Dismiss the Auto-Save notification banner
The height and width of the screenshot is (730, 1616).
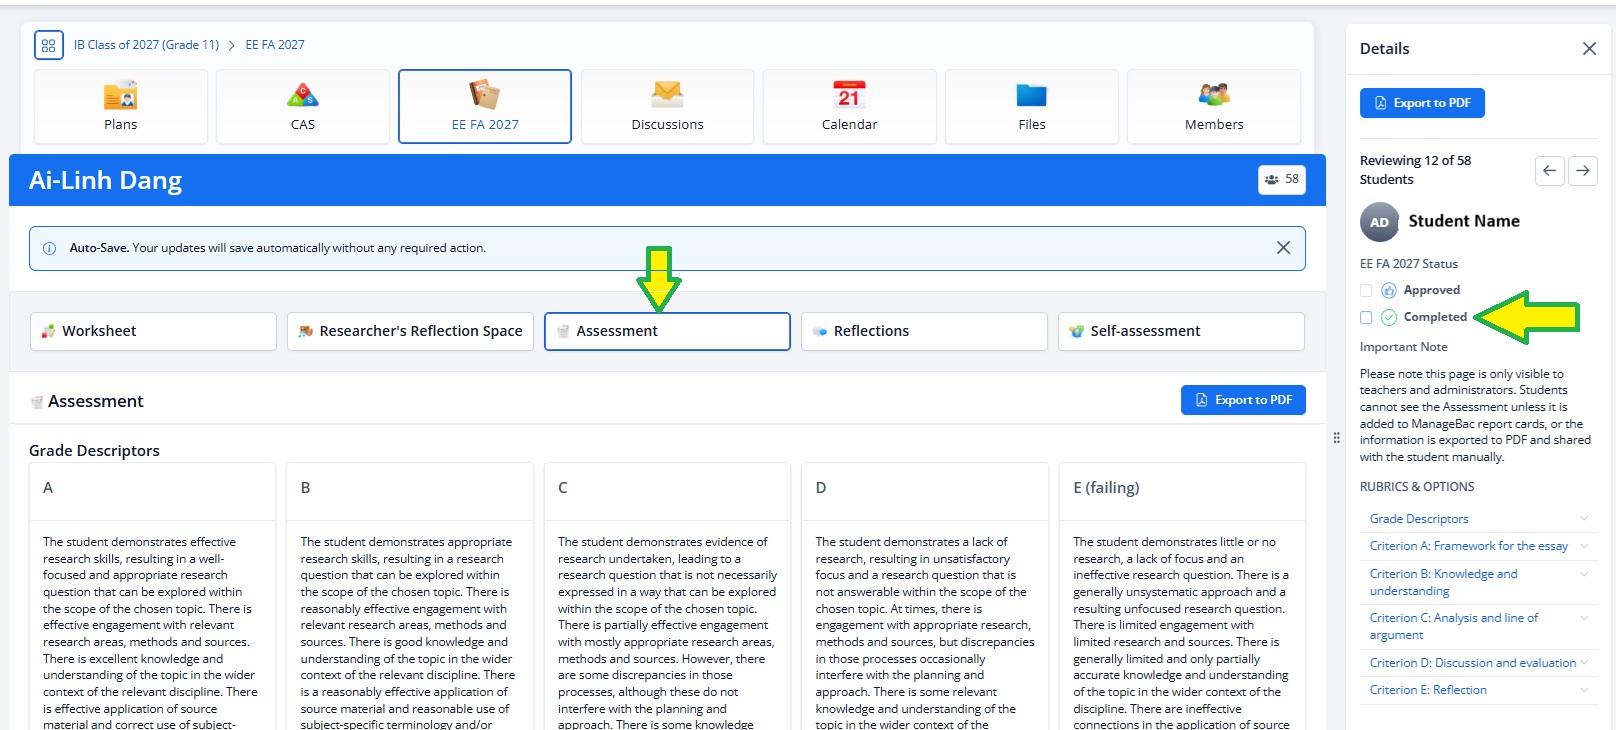[x=1283, y=248]
